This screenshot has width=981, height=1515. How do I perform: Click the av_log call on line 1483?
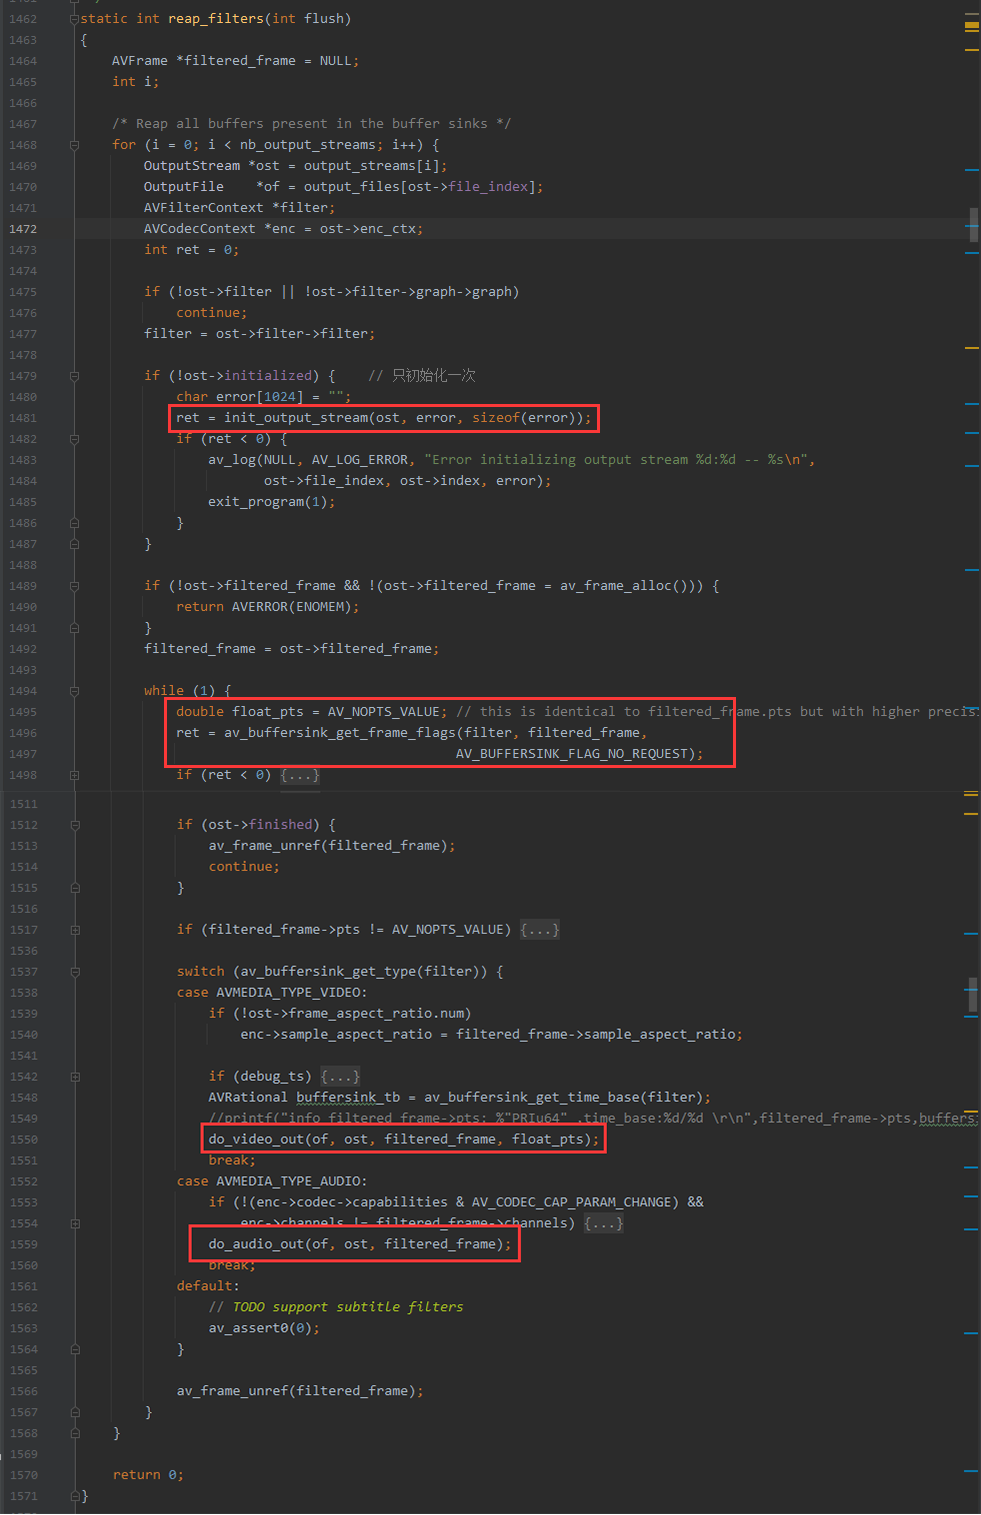point(232,460)
